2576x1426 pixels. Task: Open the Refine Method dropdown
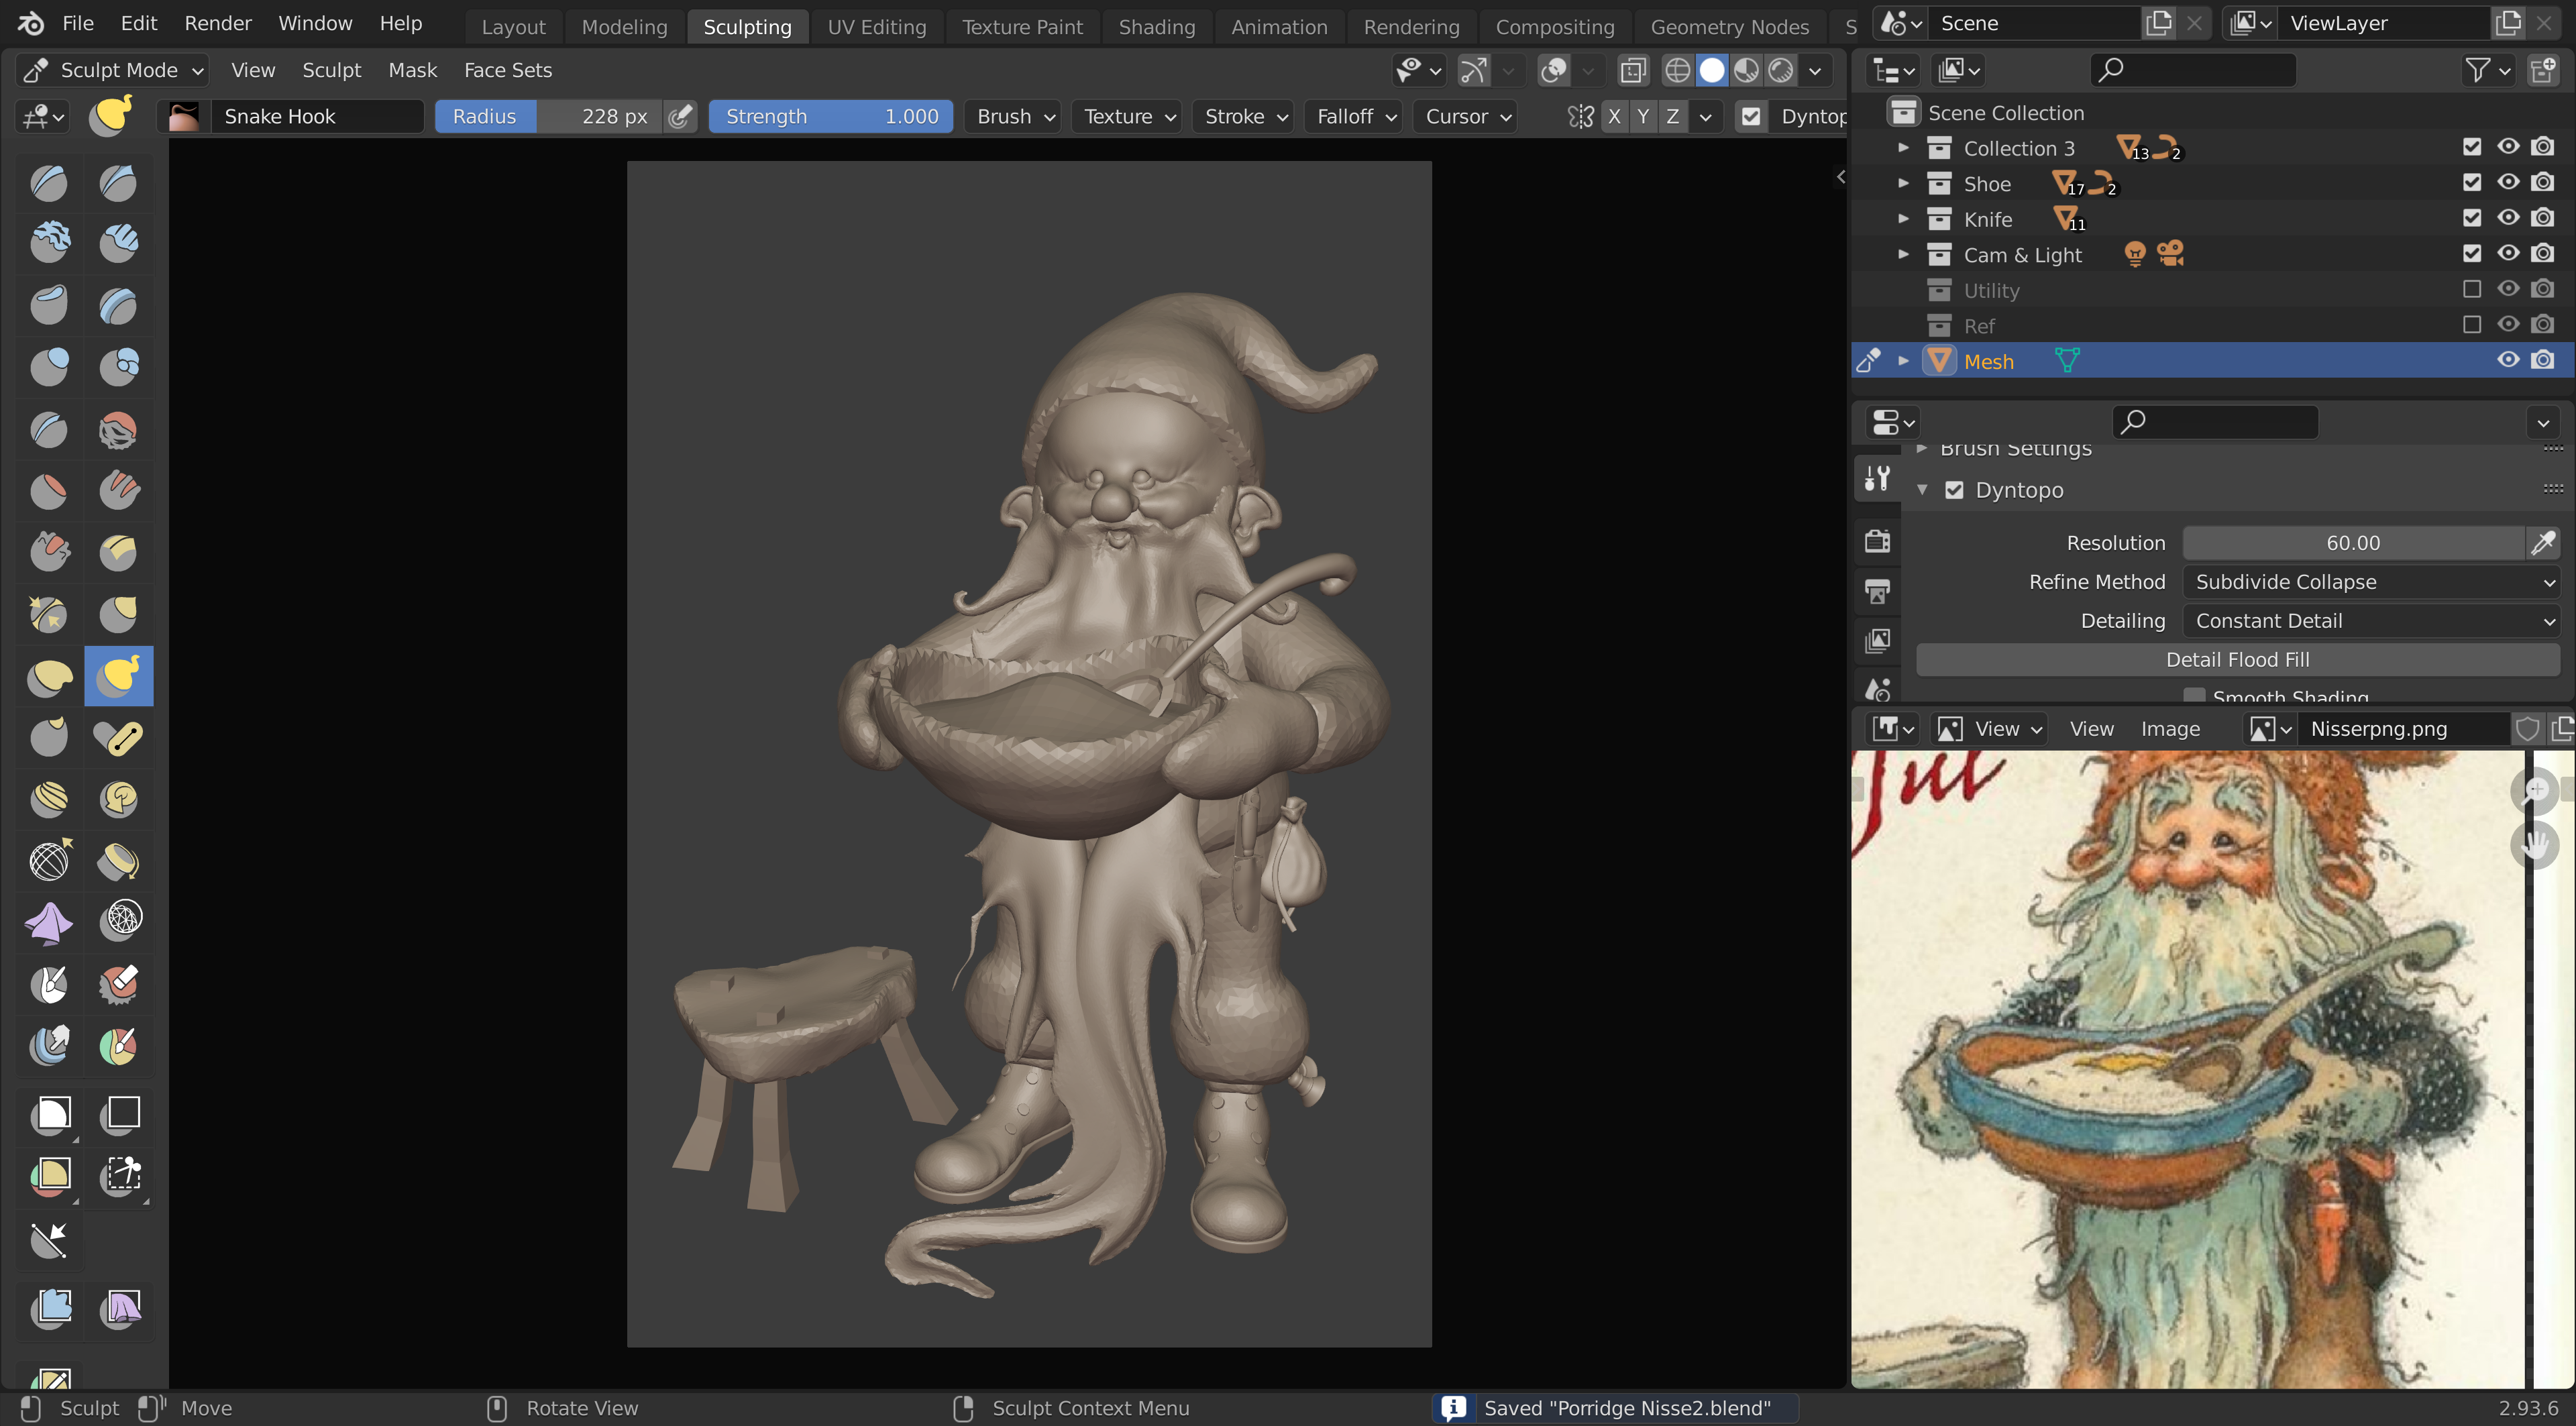pos(2370,582)
